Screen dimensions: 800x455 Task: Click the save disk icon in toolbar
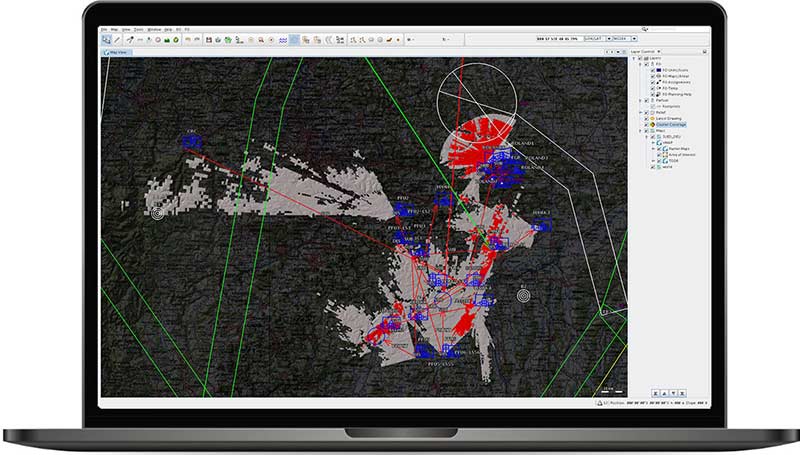click(x=208, y=40)
